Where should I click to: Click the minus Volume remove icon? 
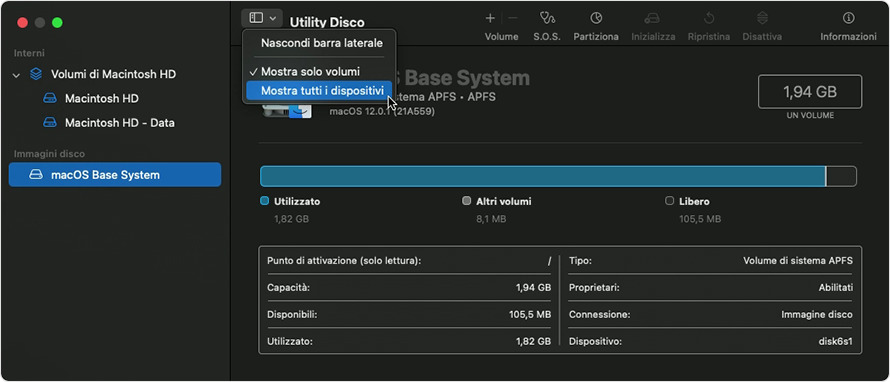pyautogui.click(x=513, y=19)
